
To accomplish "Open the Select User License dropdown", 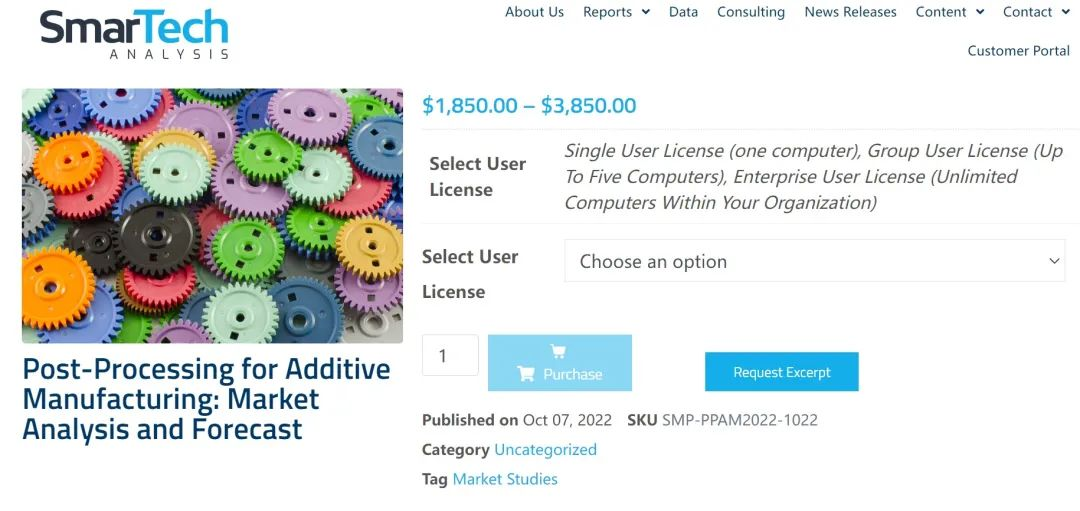I will pyautogui.click(x=815, y=261).
